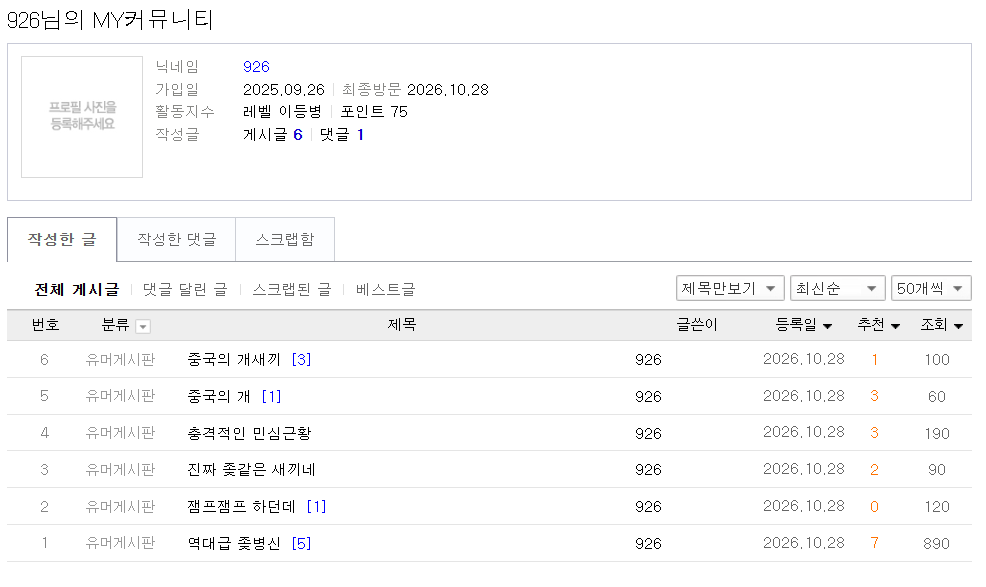Select the 전체 게시글 filter
This screenshot has width=986, height=587.
click(76, 289)
